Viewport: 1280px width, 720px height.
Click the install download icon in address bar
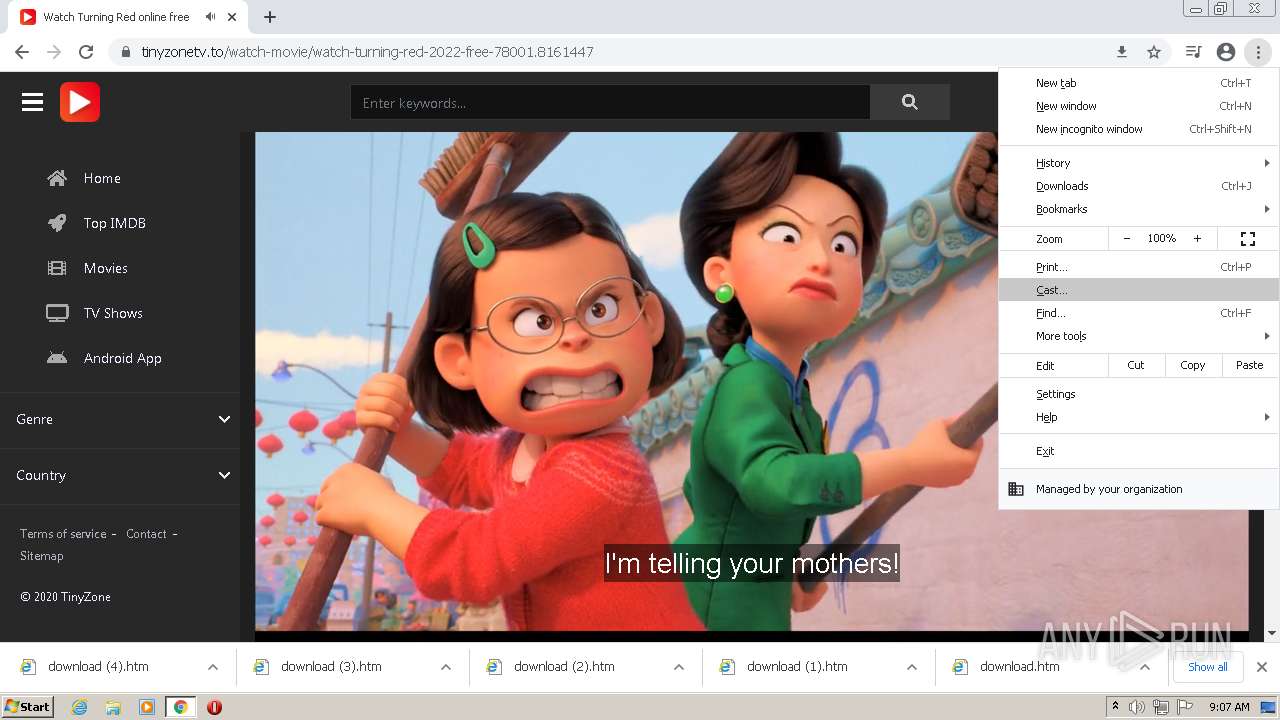(x=1122, y=52)
